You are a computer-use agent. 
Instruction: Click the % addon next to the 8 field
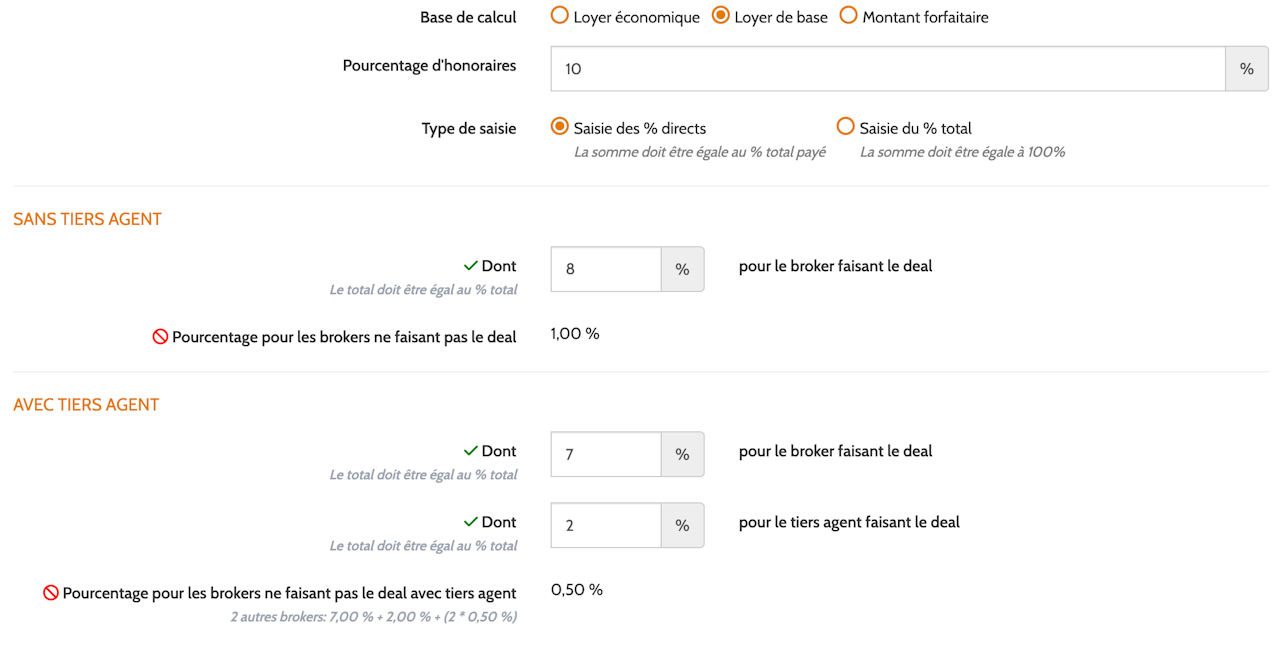682,269
